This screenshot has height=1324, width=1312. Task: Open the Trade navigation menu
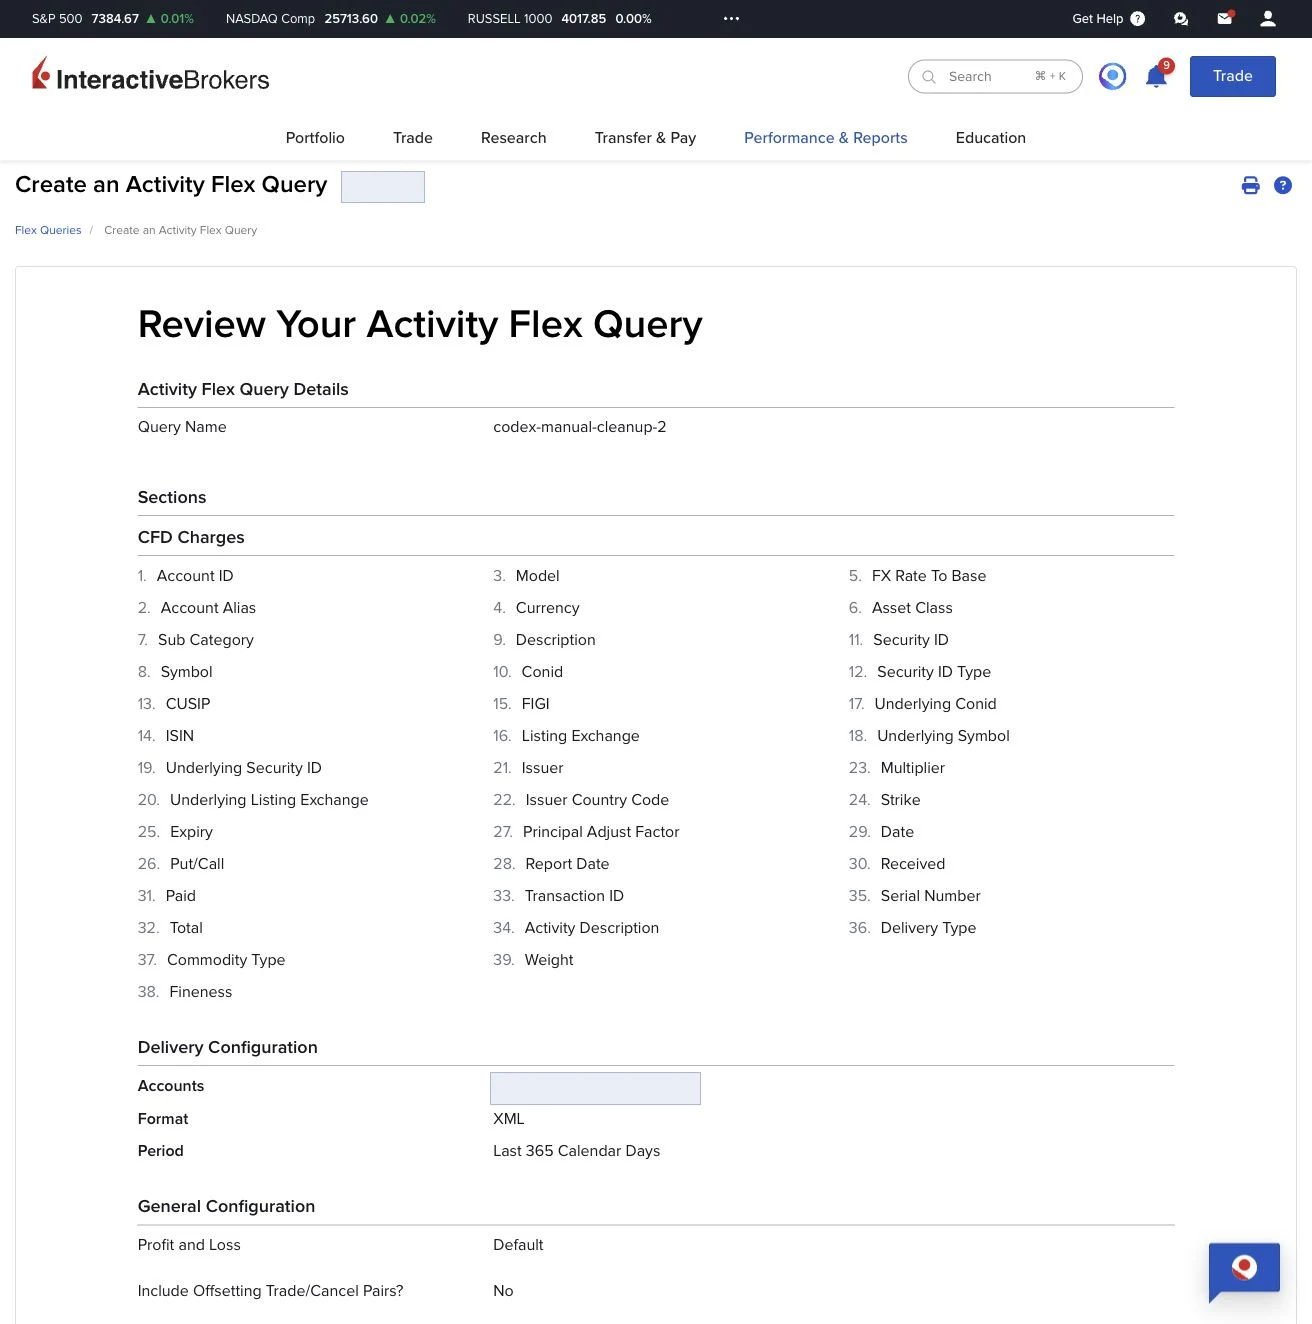(413, 138)
